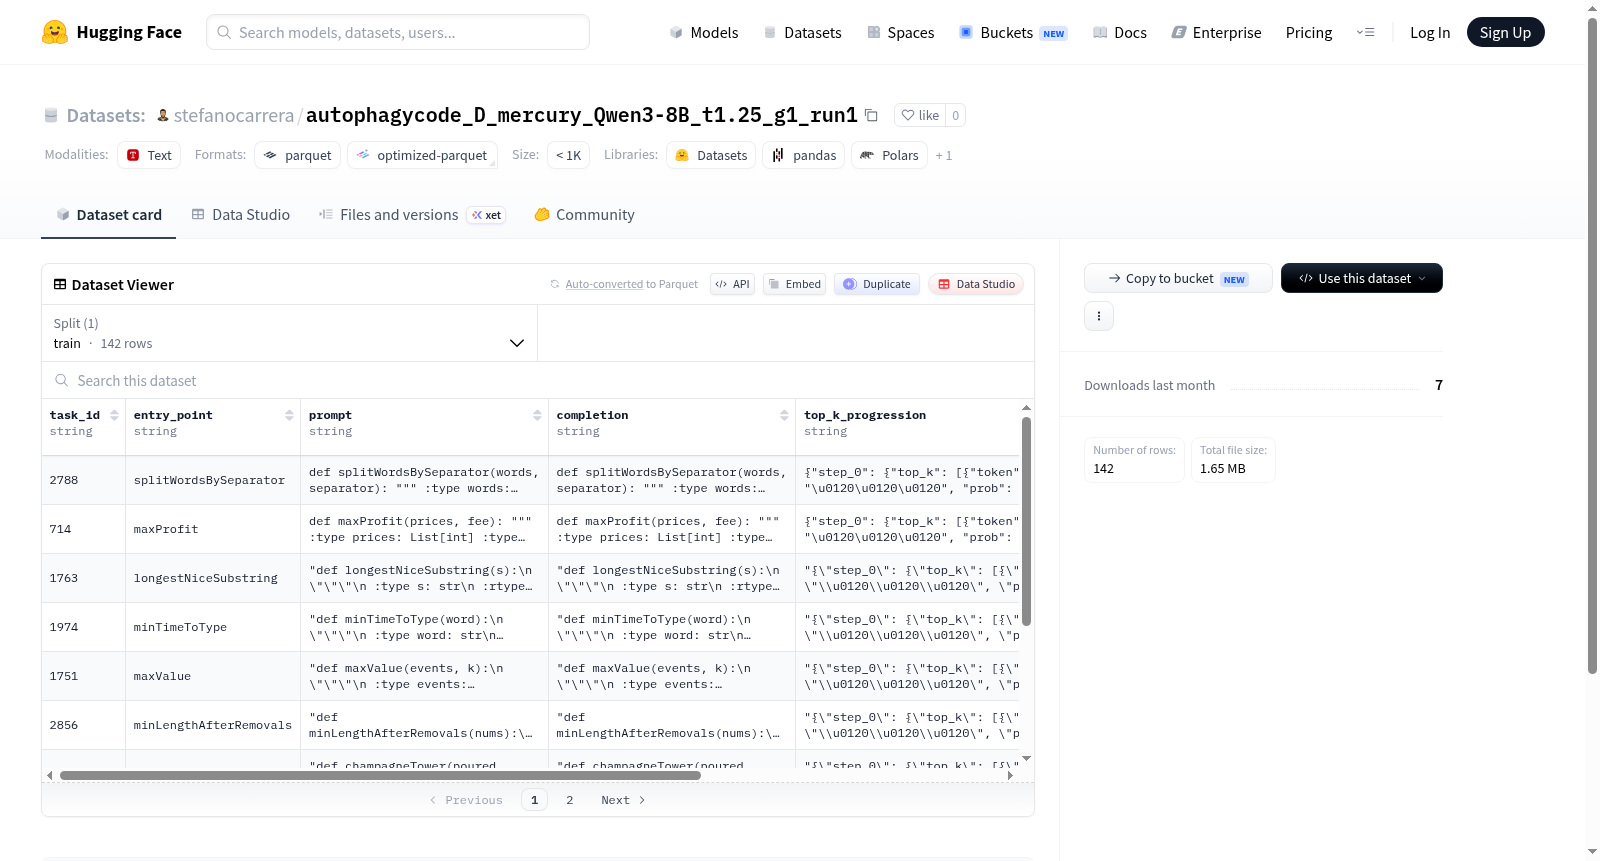1600x861 pixels.
Task: Click the minLengthAfterRemovals cell
Action: 213,725
